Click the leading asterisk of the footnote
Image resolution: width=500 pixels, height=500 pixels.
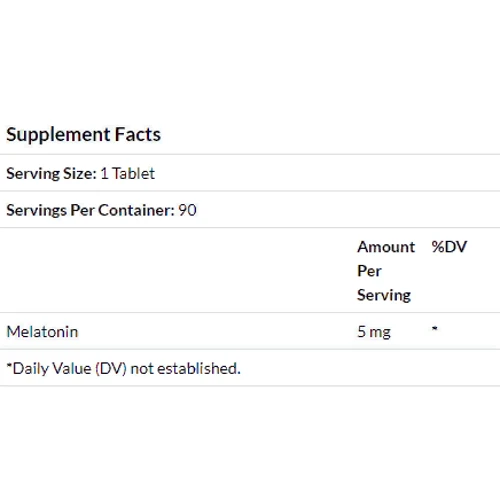point(9,365)
